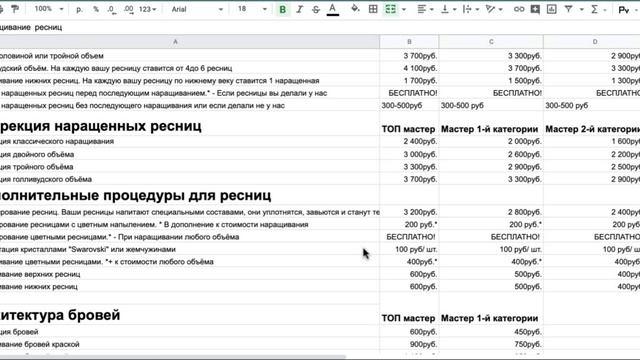This screenshot has width=640, height=360.
Task: Open text rotation dropdown
Action: [494, 9]
